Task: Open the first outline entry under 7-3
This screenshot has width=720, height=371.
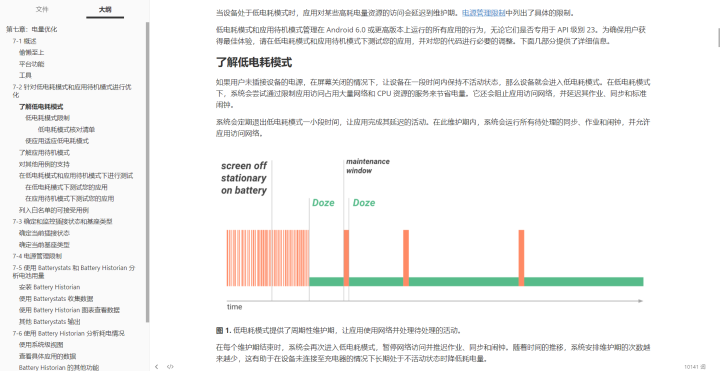Action: pyautogui.click(x=45, y=233)
